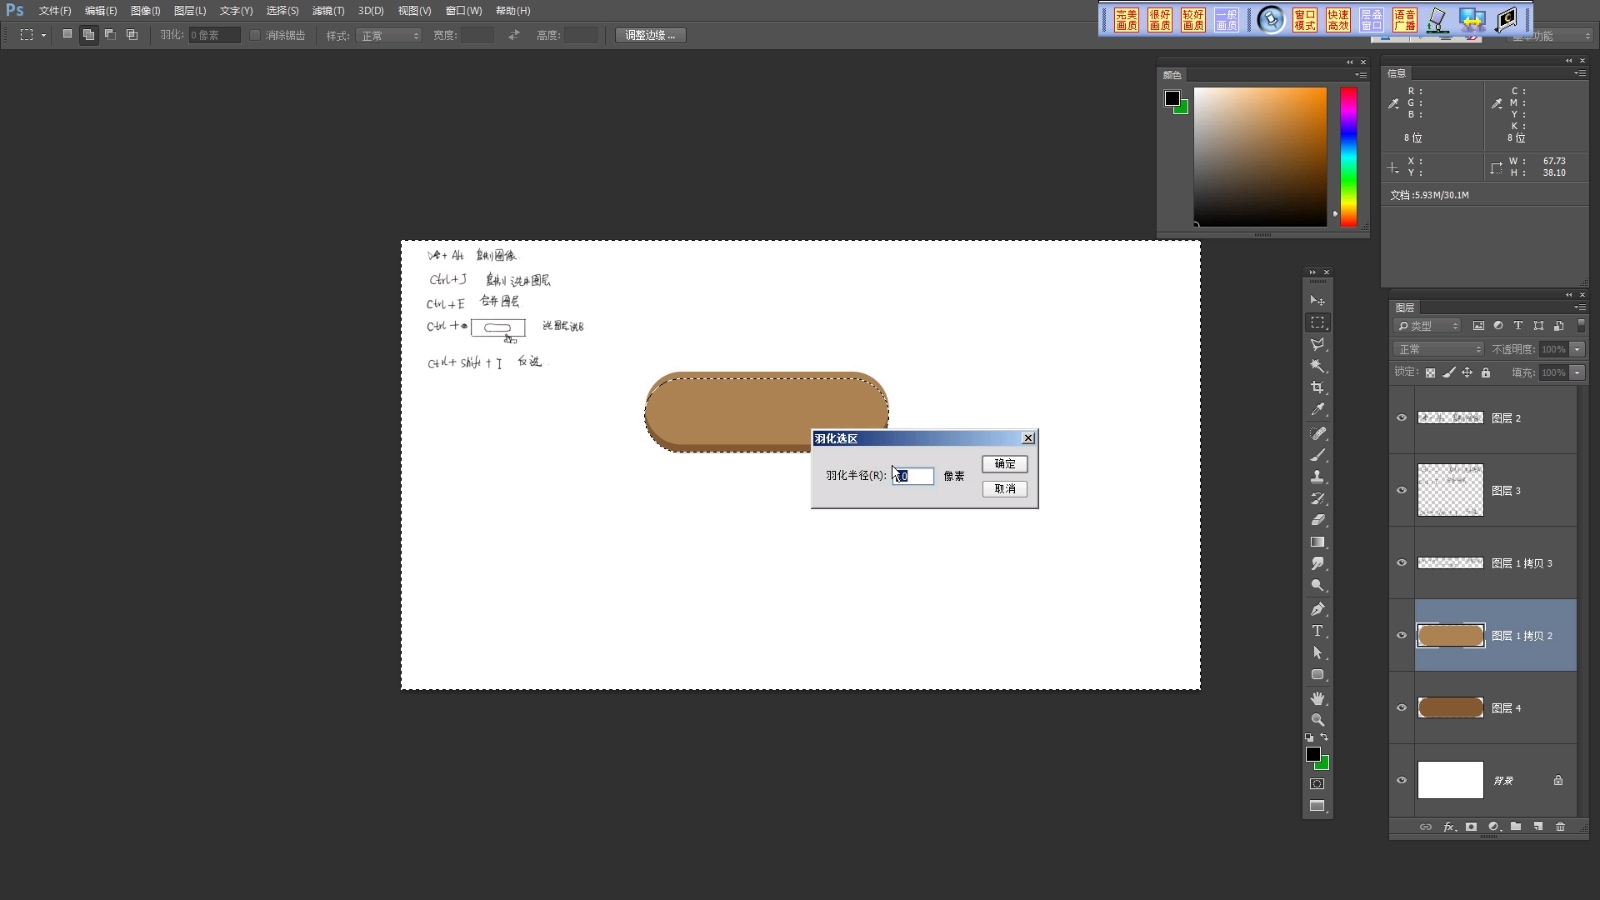1600x900 pixels.
Task: Select the Eraser tool
Action: pyautogui.click(x=1317, y=520)
